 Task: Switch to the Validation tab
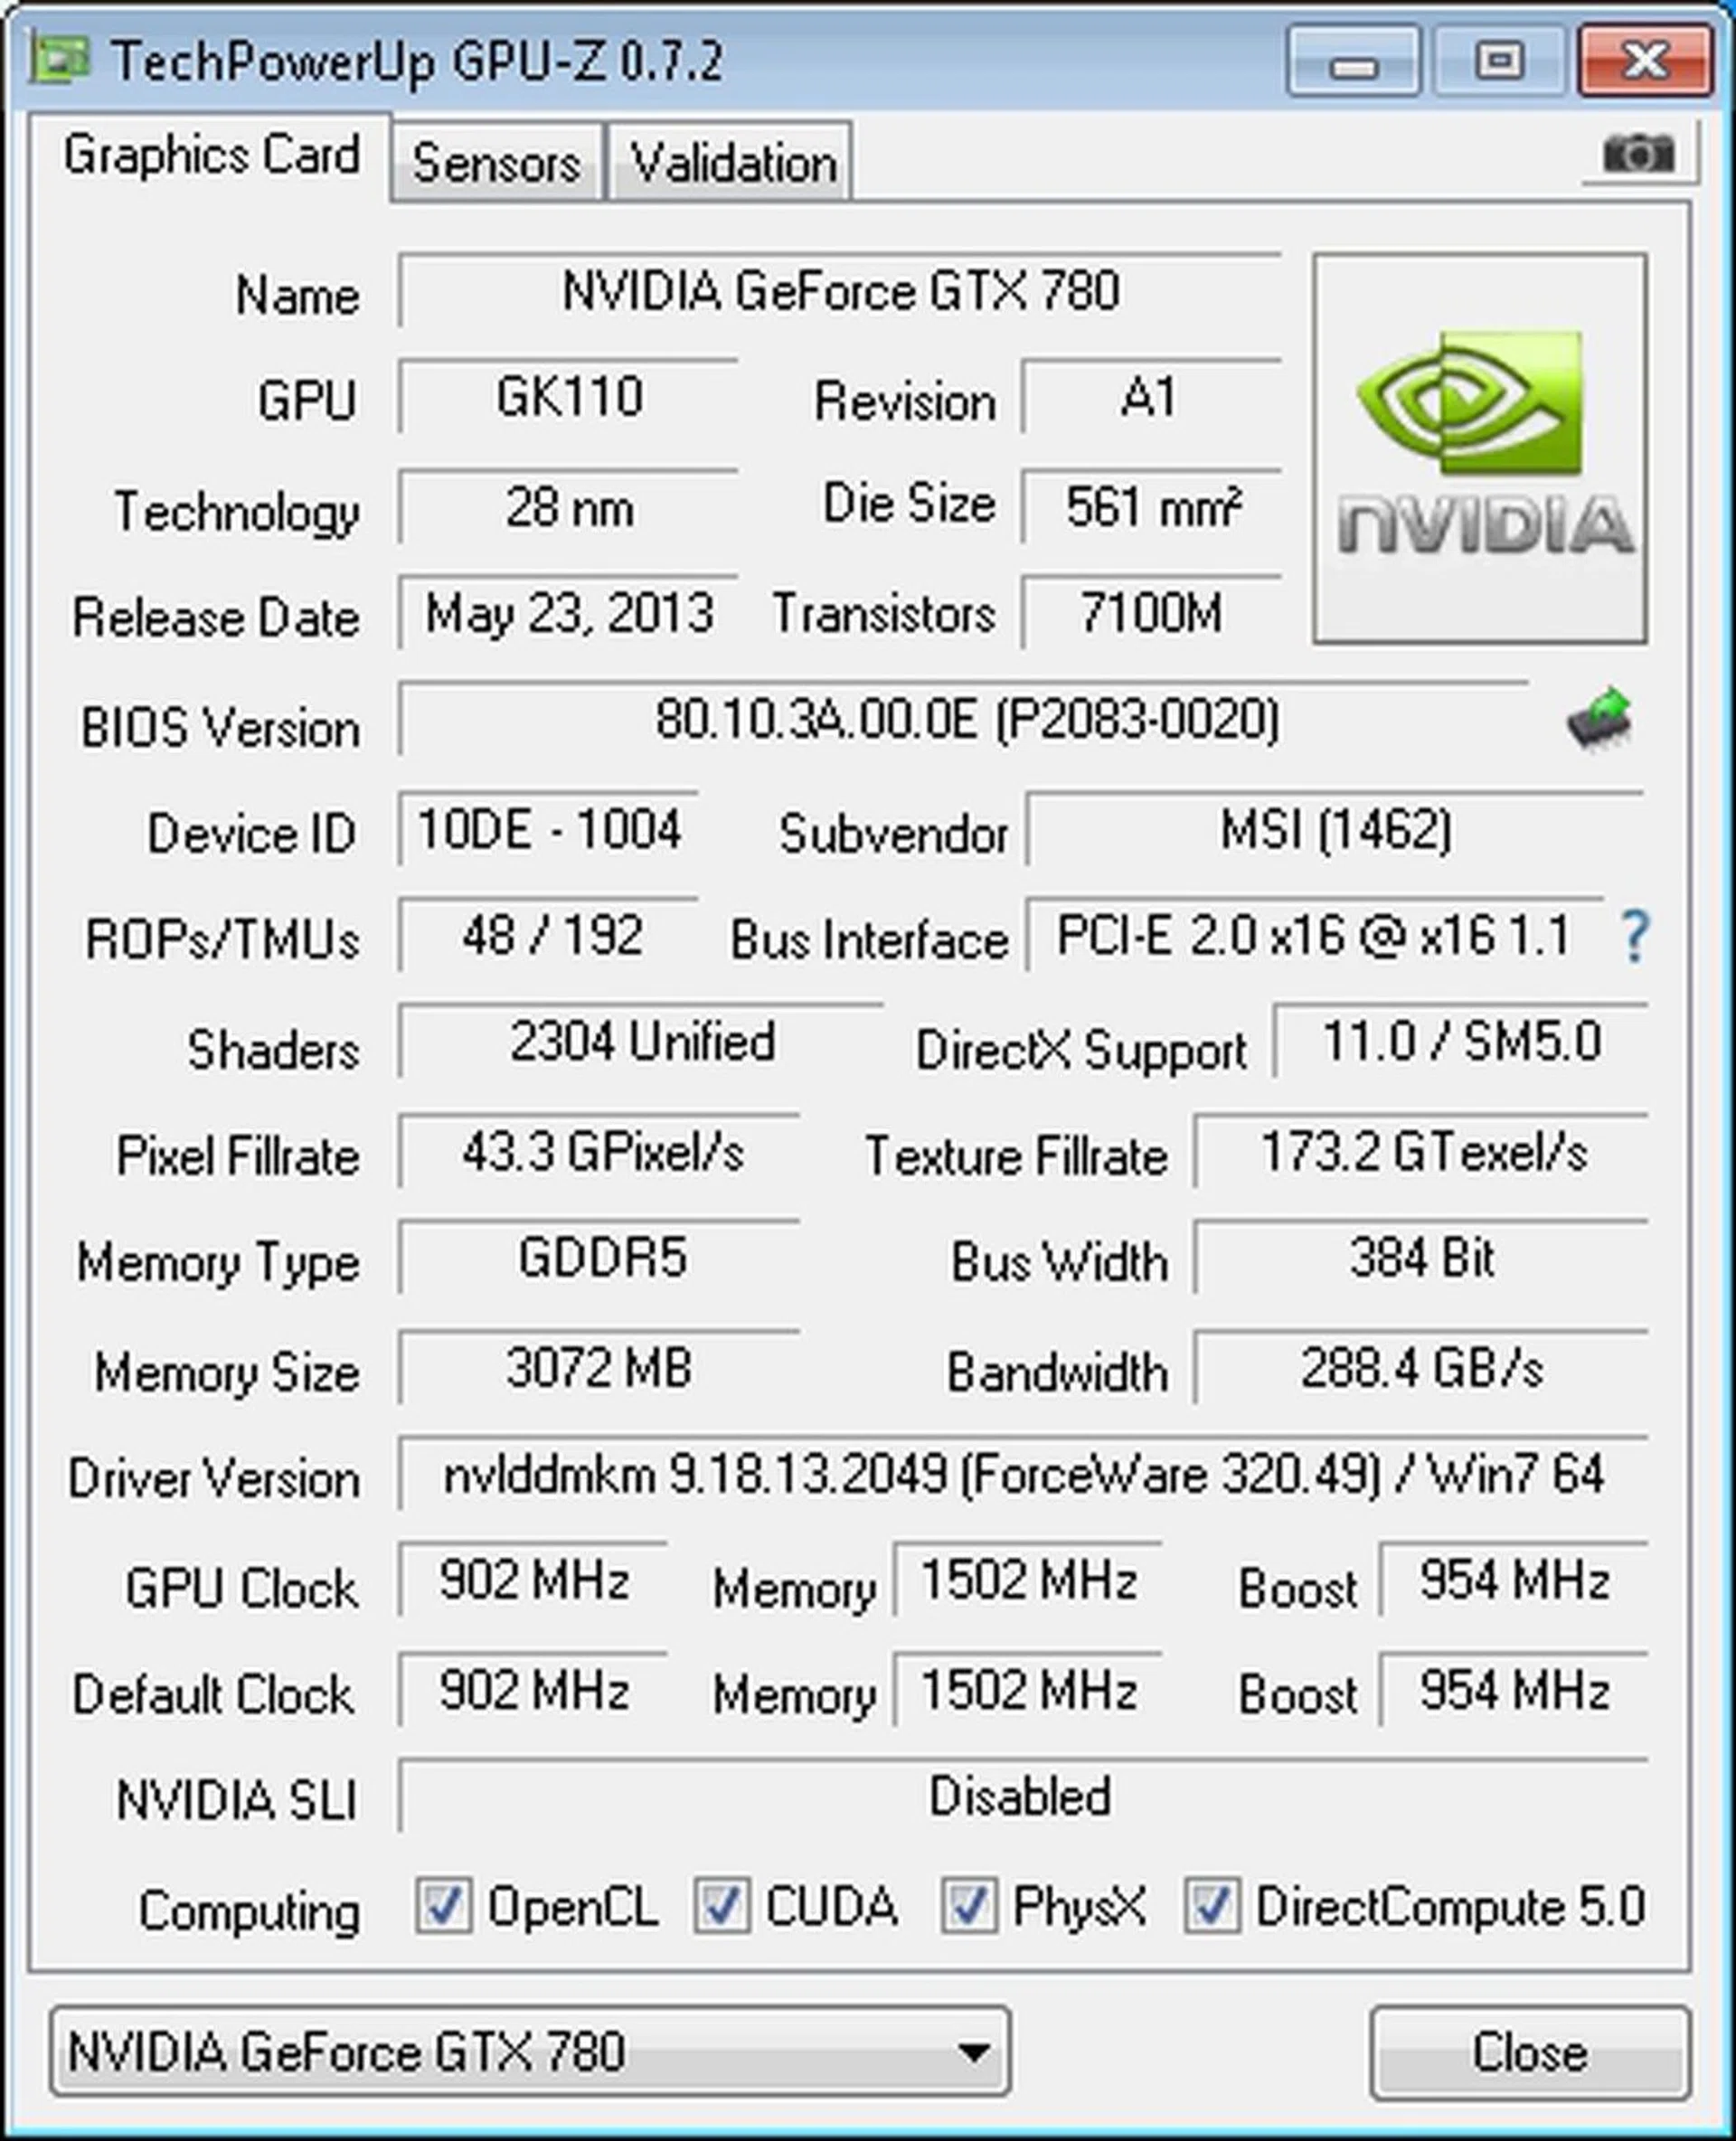coord(733,161)
